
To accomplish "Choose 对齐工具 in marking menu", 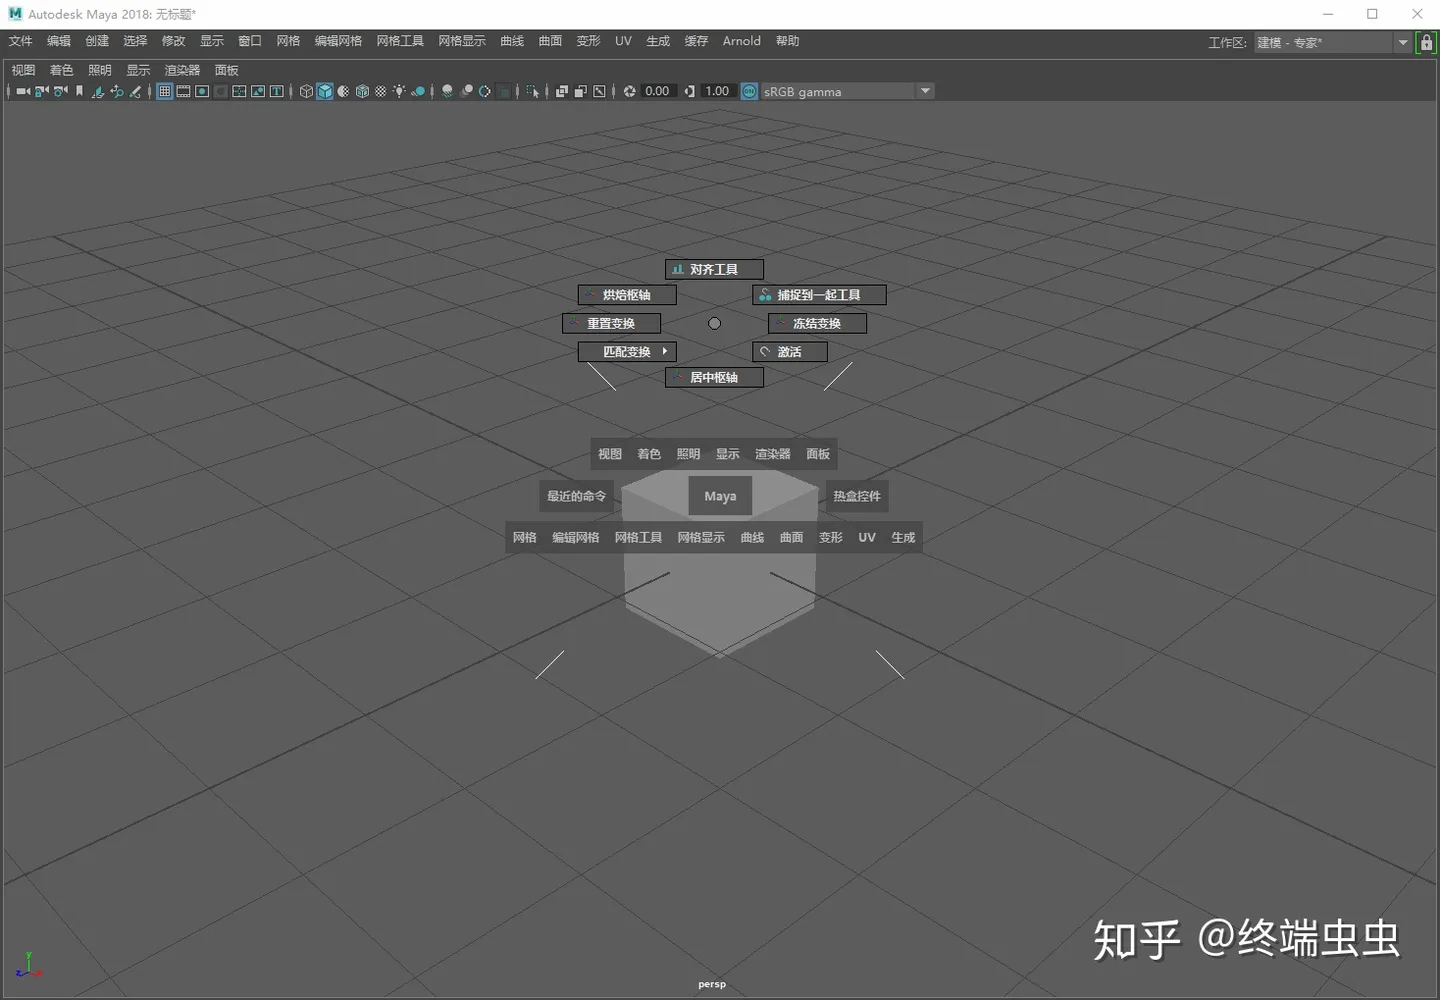I will tap(714, 269).
